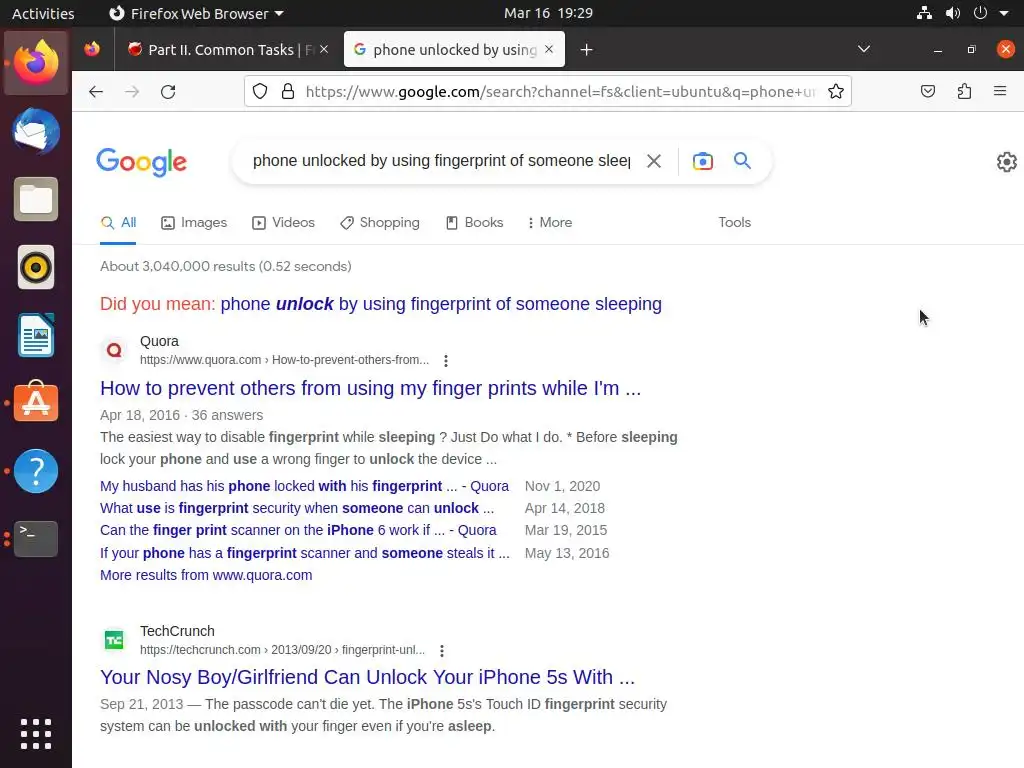The width and height of the screenshot is (1024, 768).
Task: Open If your phone has a fingerprint link
Action: [x=305, y=553]
